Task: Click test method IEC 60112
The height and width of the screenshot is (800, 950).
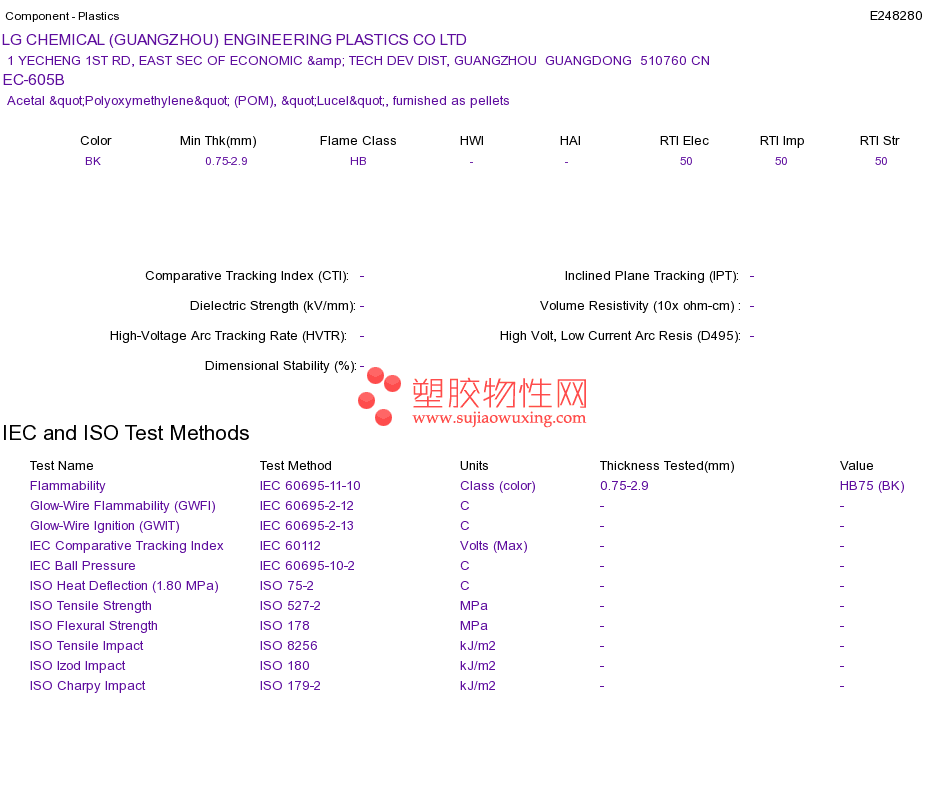Action: point(290,545)
